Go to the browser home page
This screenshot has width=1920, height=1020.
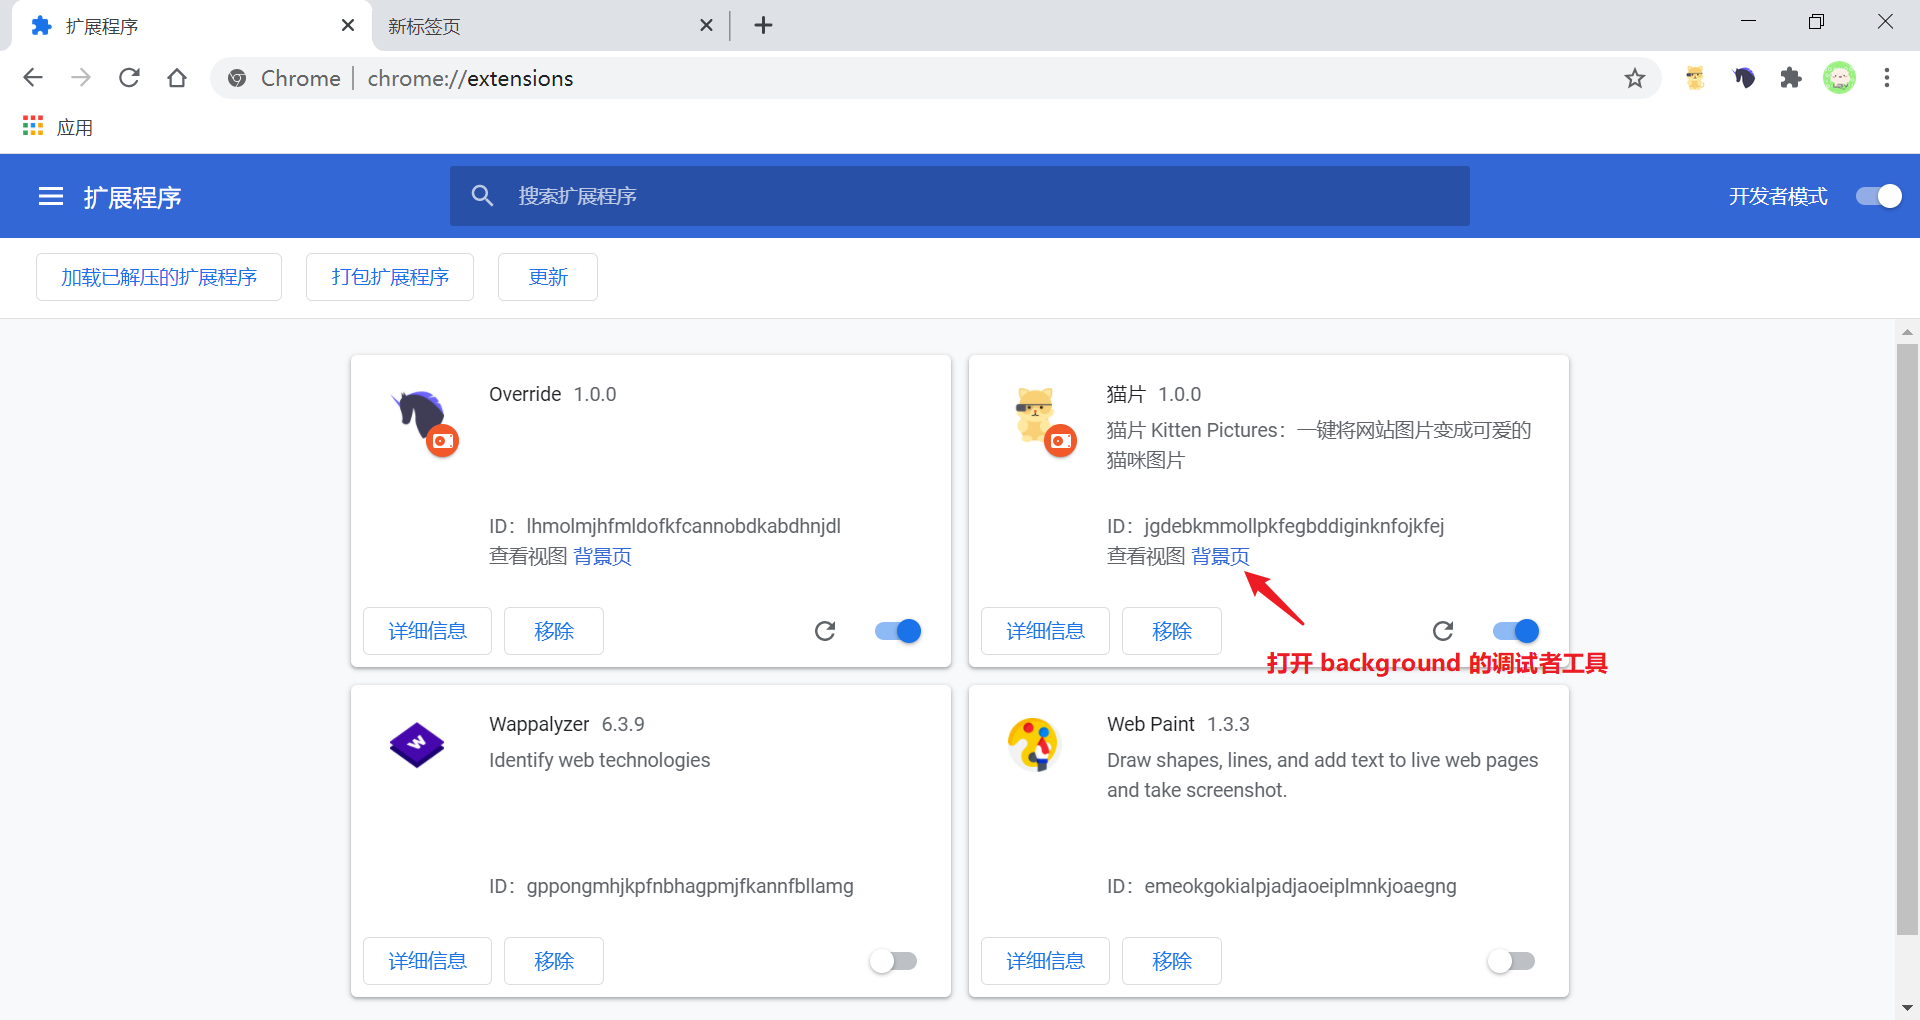click(177, 78)
